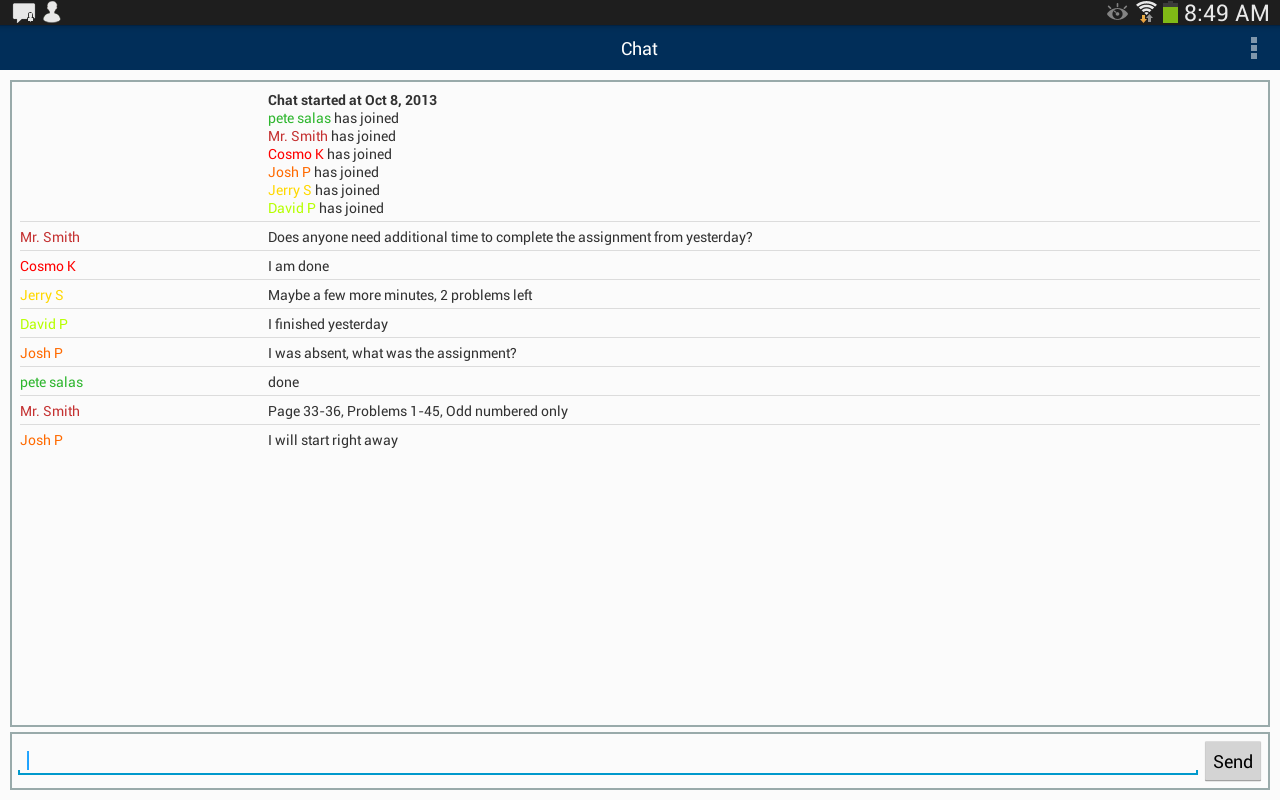1280x800 pixels.
Task: Focus the message input field
Action: (x=608, y=761)
